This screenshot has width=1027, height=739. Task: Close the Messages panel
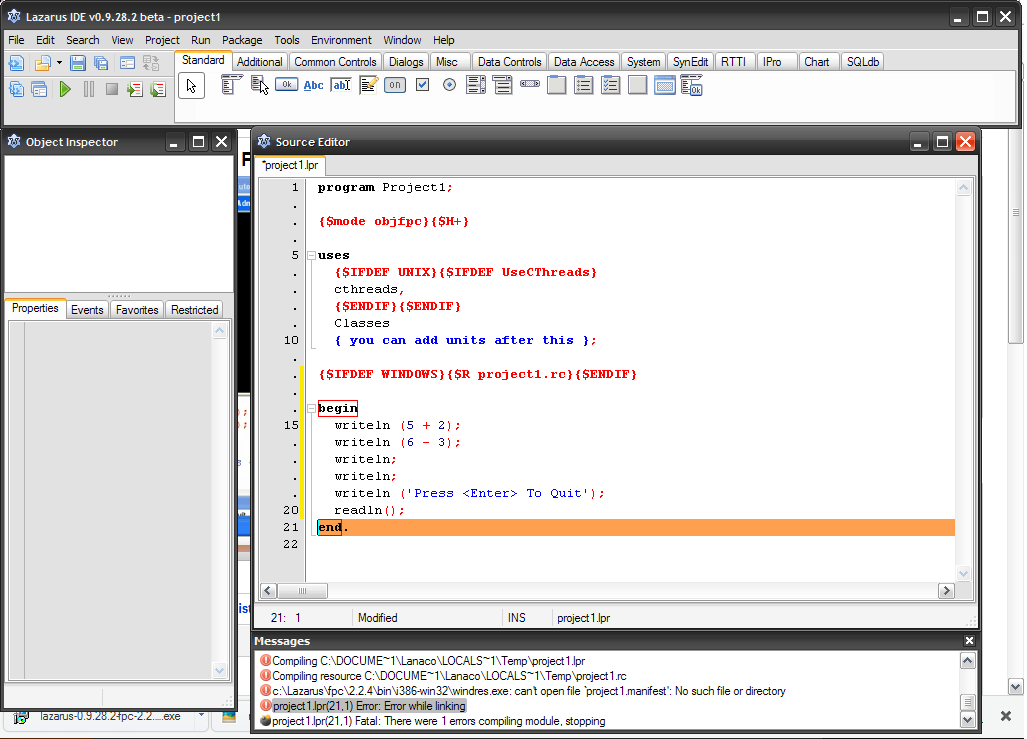pos(968,641)
